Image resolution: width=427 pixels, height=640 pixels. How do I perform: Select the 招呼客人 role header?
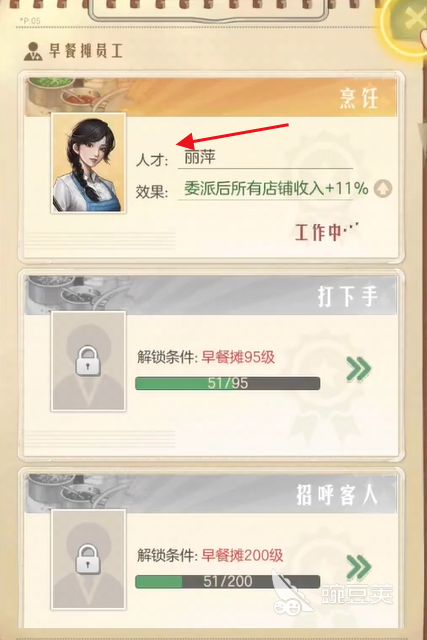tap(211, 494)
